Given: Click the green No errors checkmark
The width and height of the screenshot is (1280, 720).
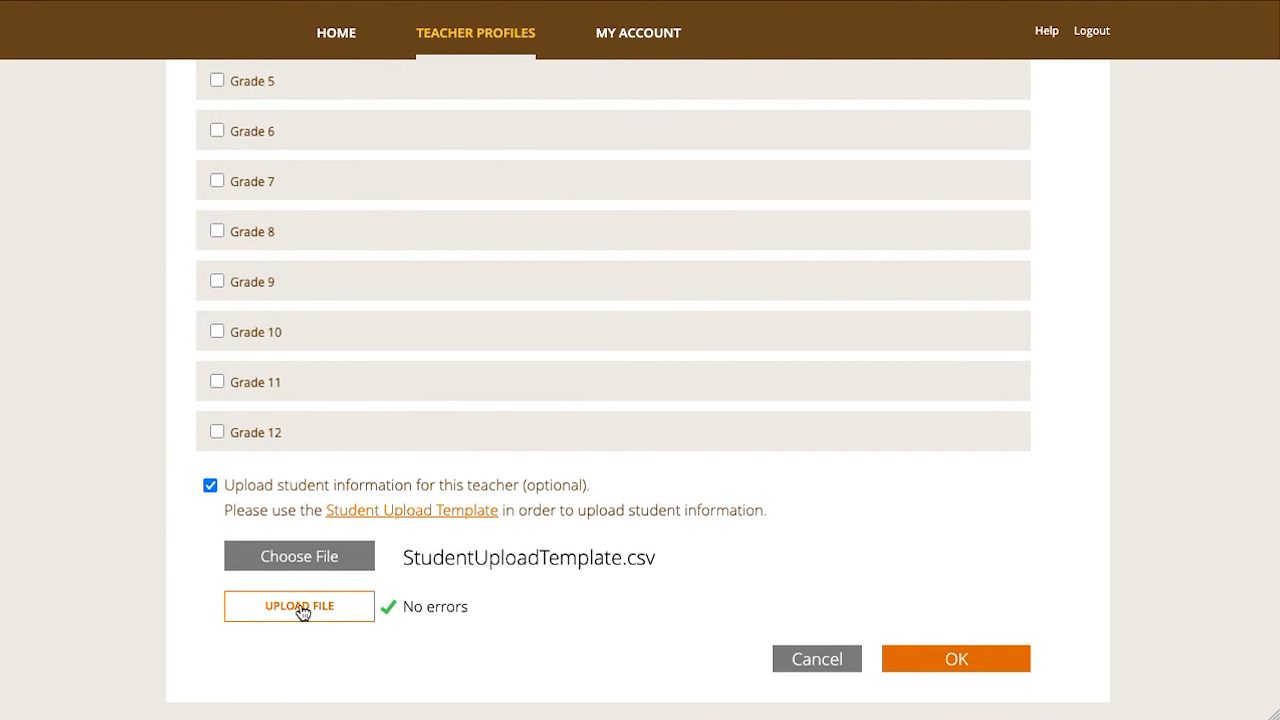Looking at the screenshot, I should pos(388,607).
